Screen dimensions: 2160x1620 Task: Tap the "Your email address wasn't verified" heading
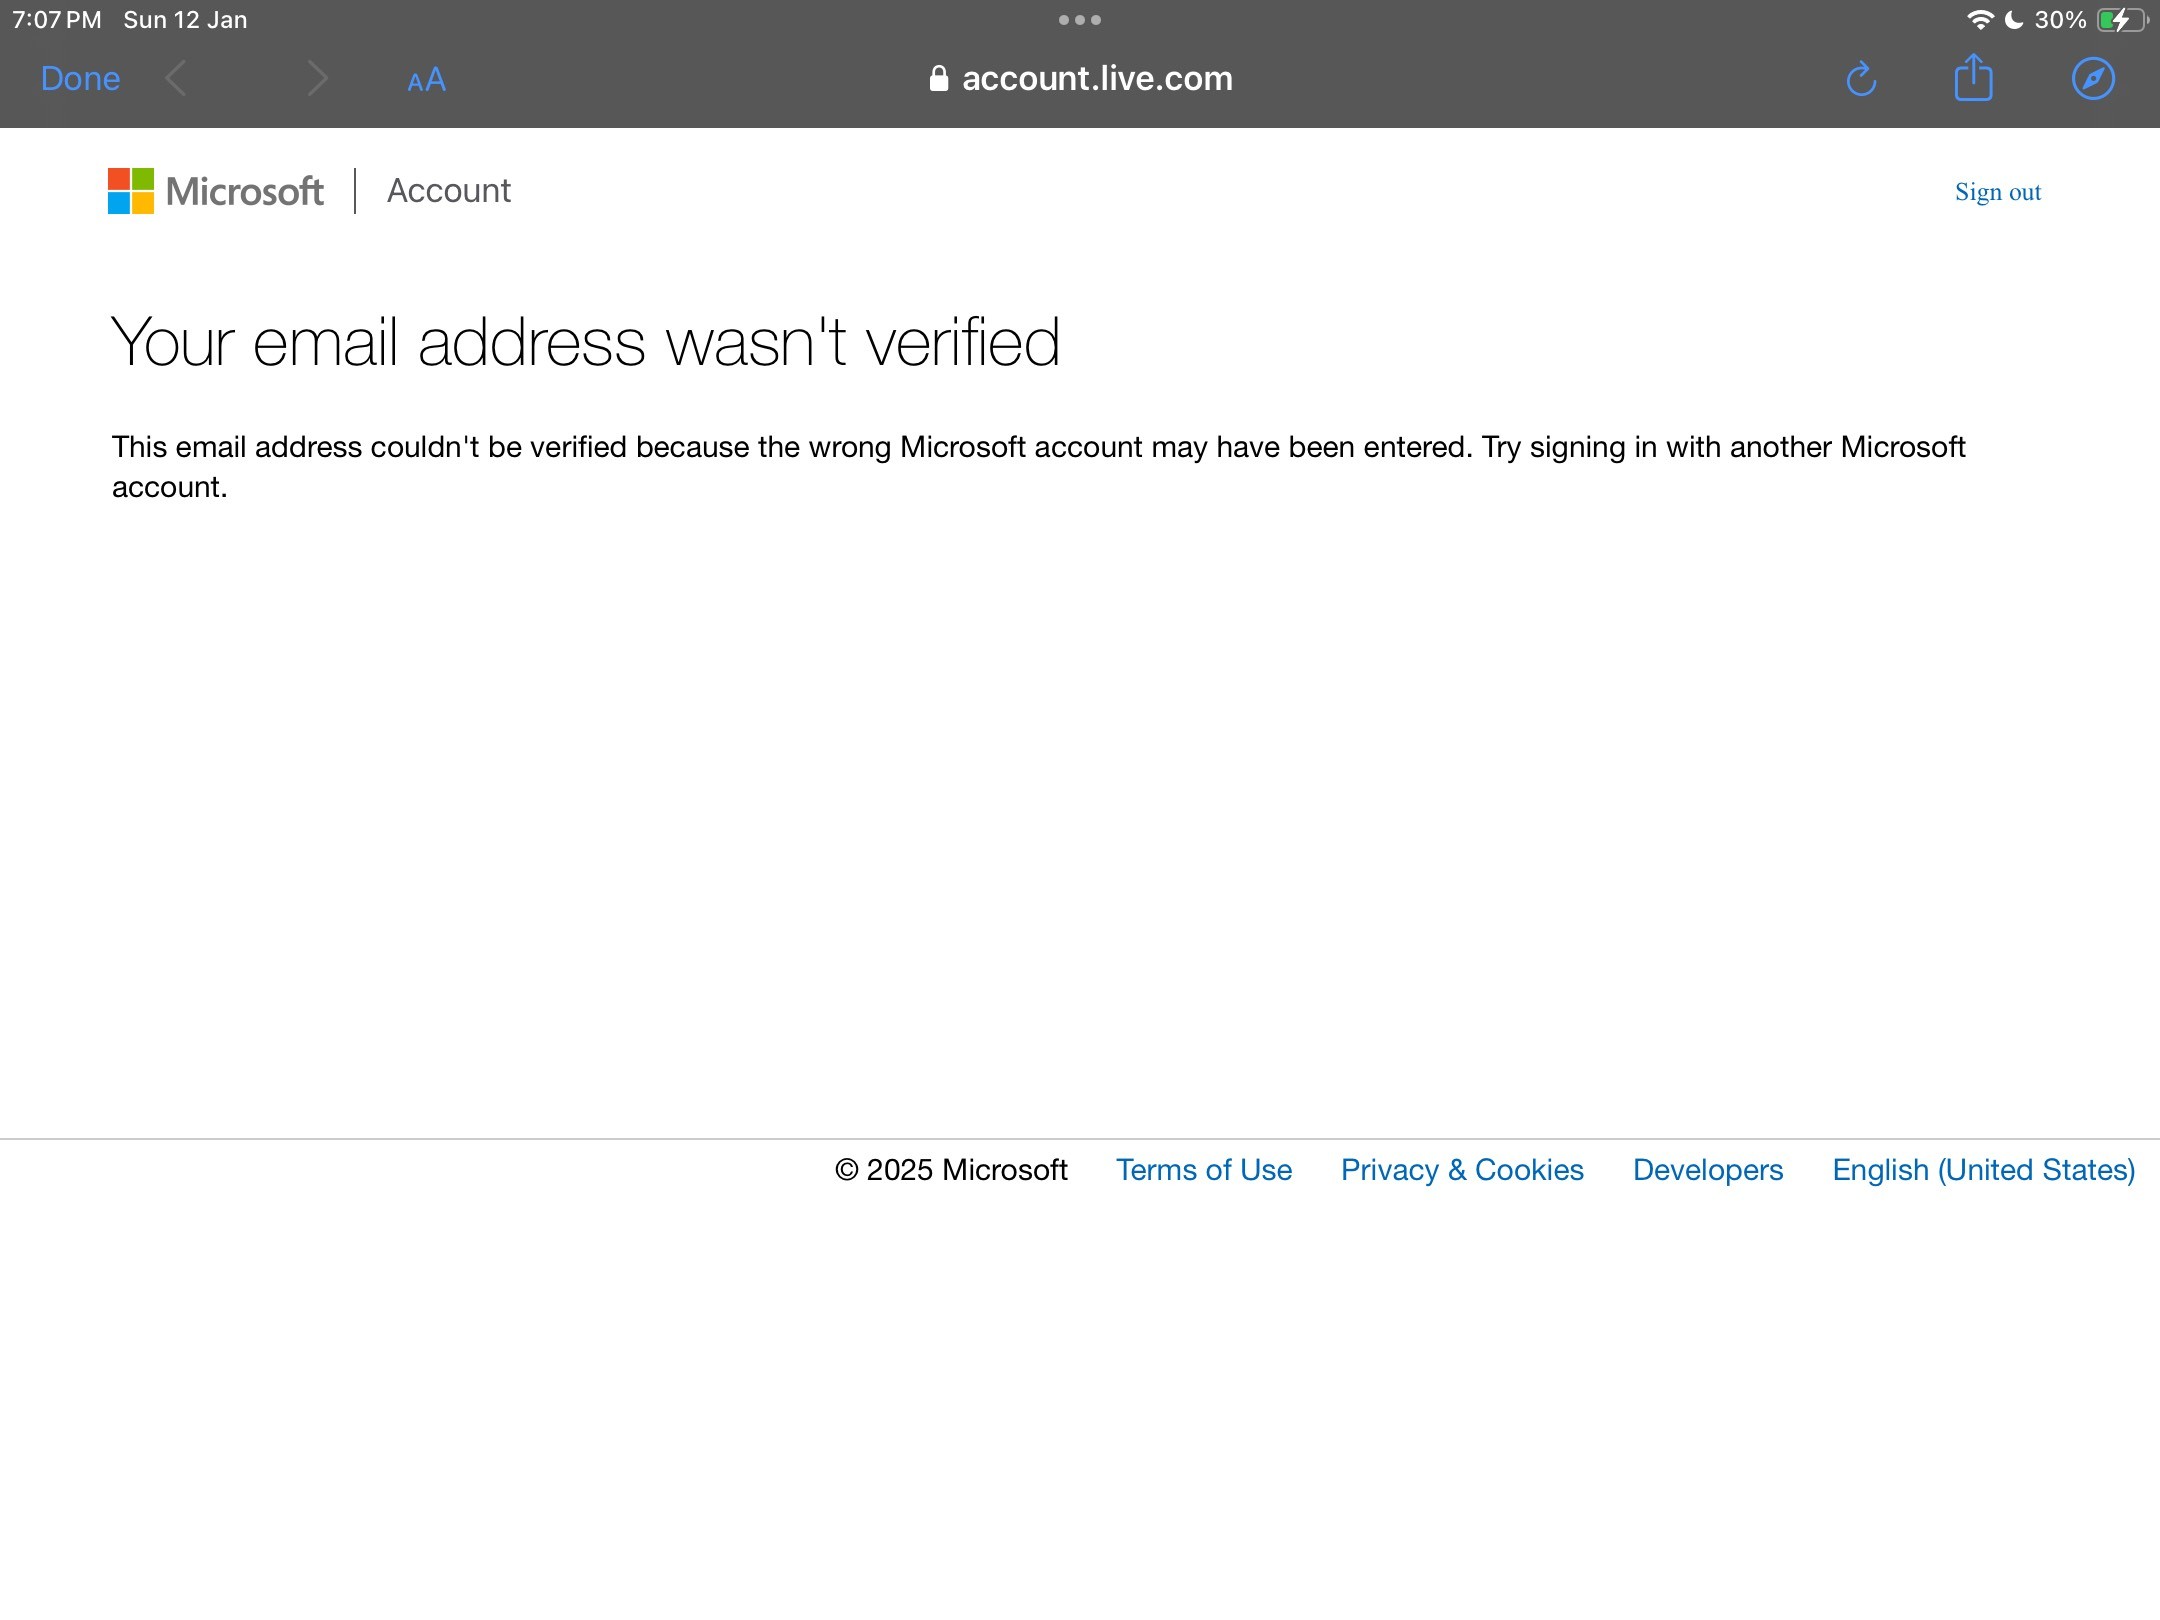pyautogui.click(x=585, y=342)
